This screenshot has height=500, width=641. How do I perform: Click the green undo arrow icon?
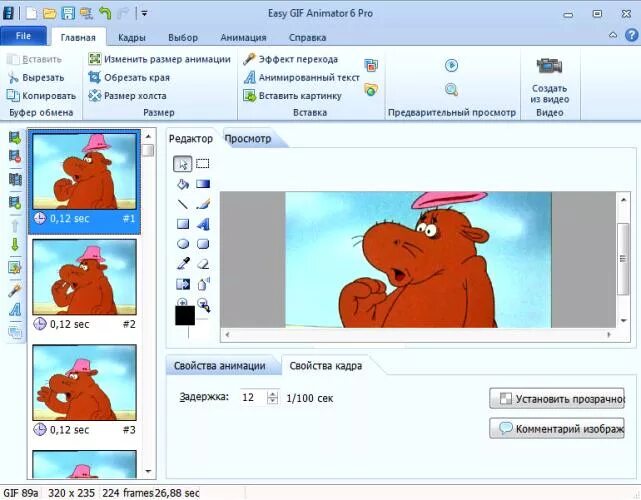pyautogui.click(x=105, y=13)
